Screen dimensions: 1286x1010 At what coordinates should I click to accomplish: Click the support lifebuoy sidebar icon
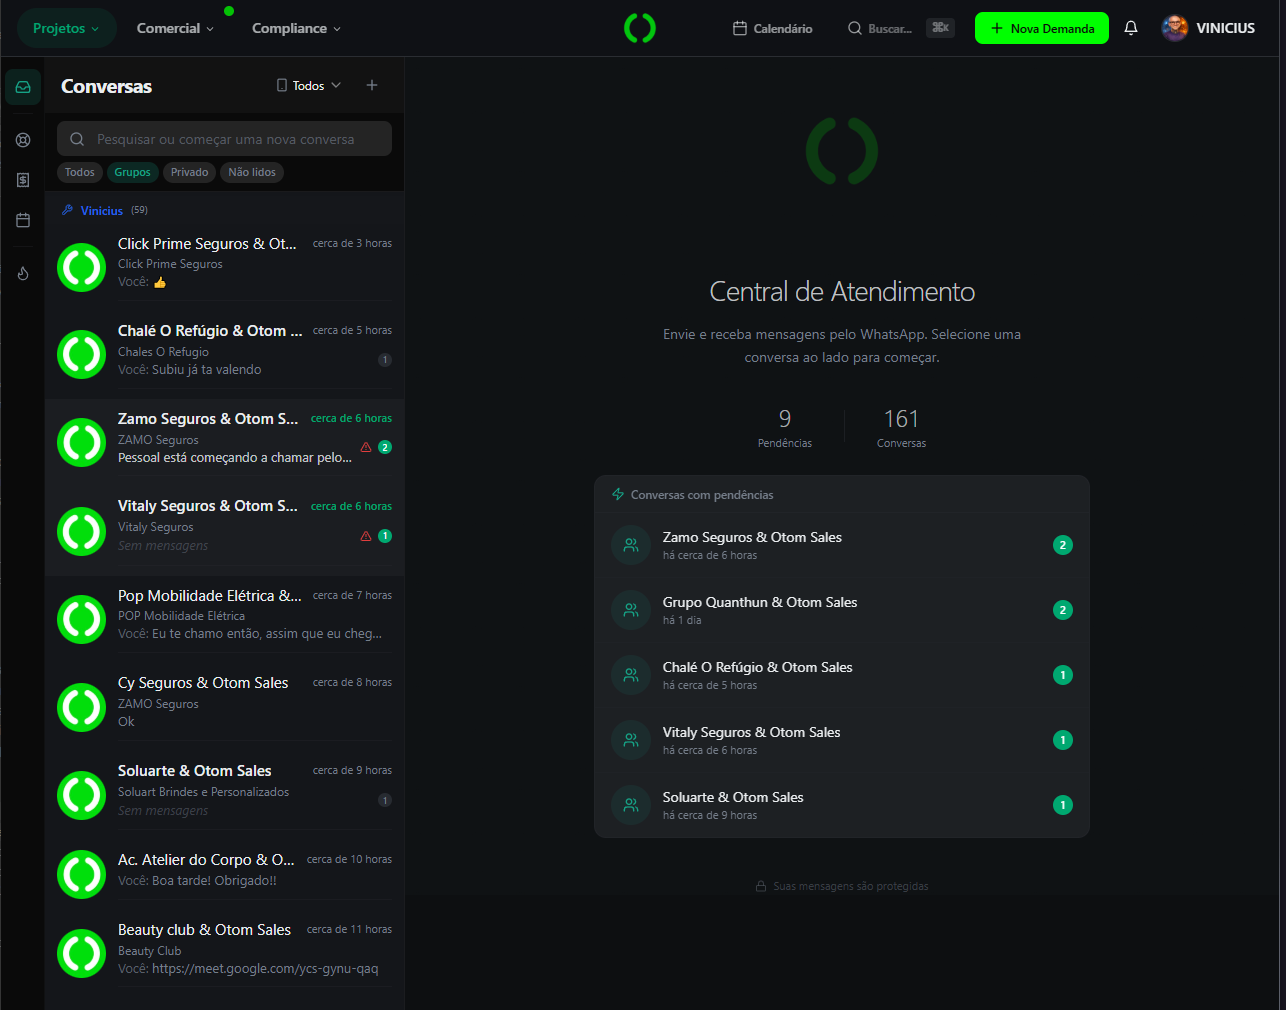(23, 140)
